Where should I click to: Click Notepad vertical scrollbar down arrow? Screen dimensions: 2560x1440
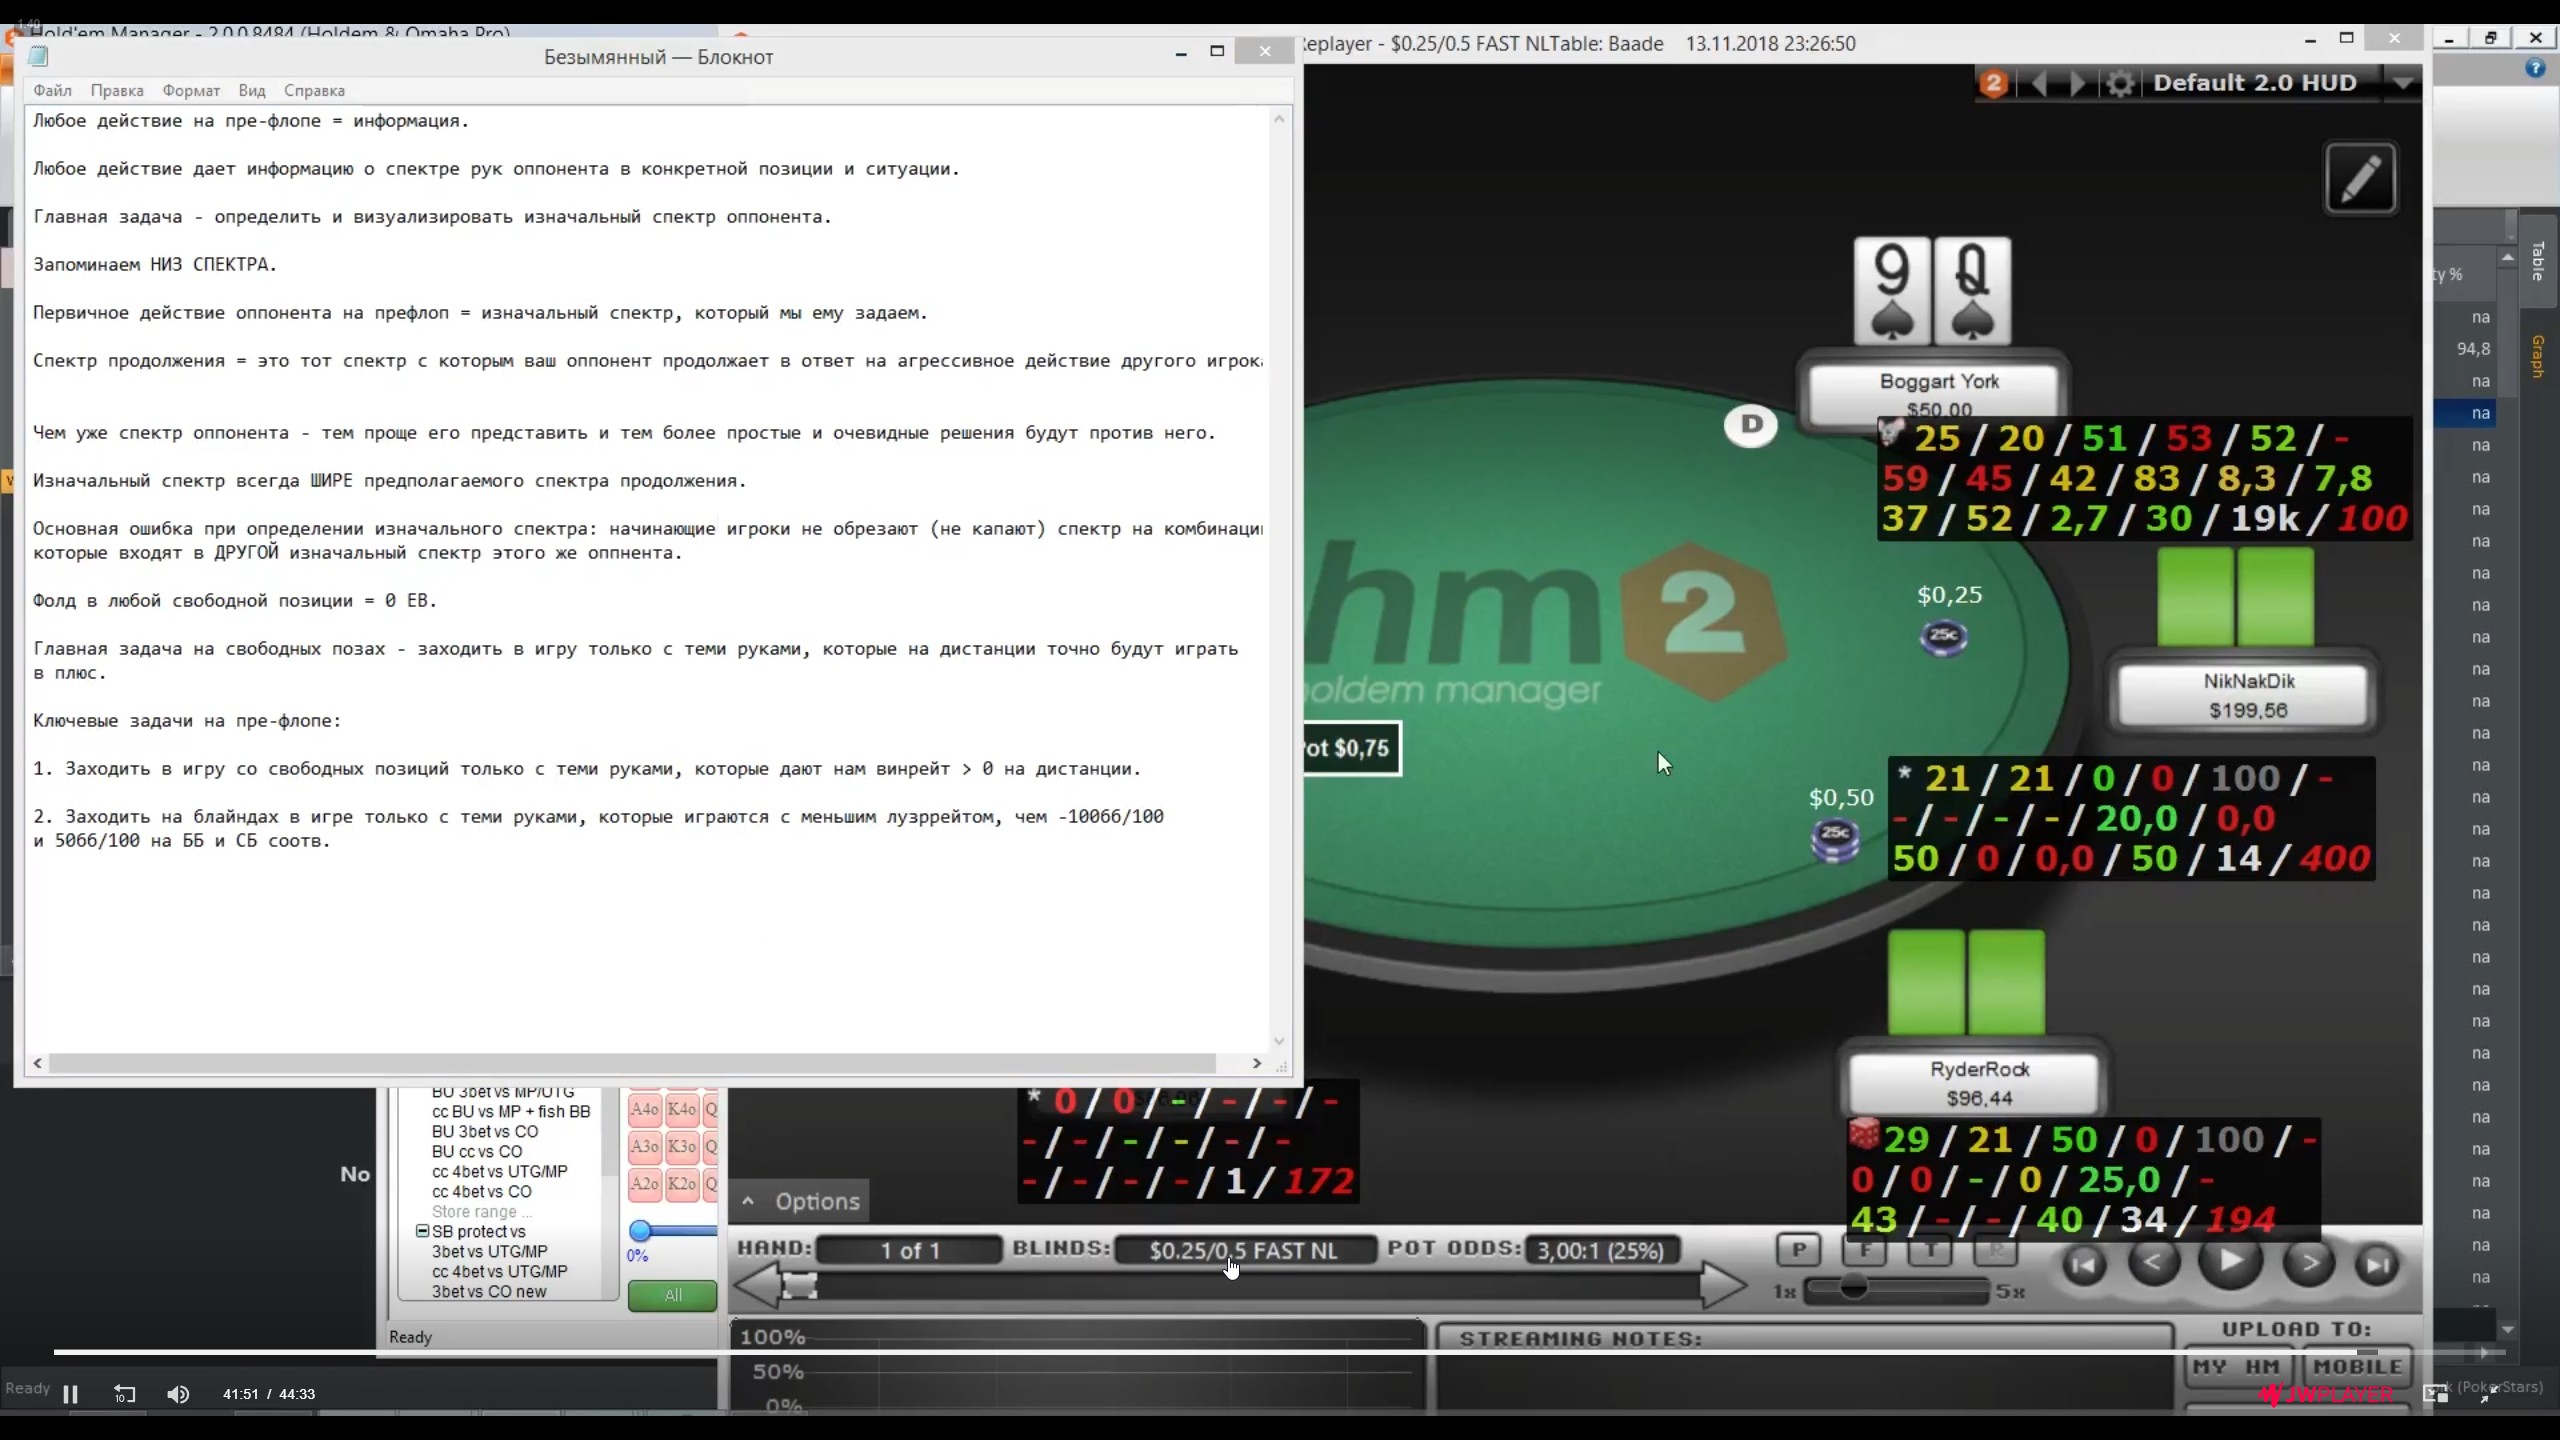[1279, 1041]
